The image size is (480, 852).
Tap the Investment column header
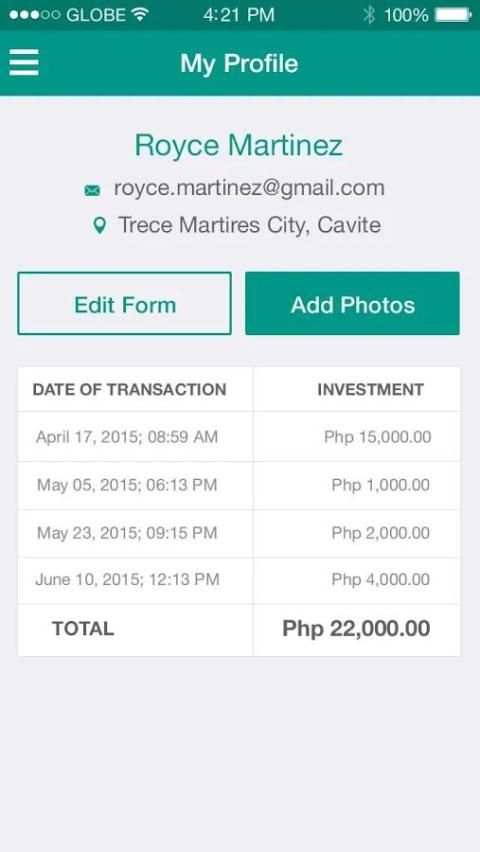click(x=371, y=390)
